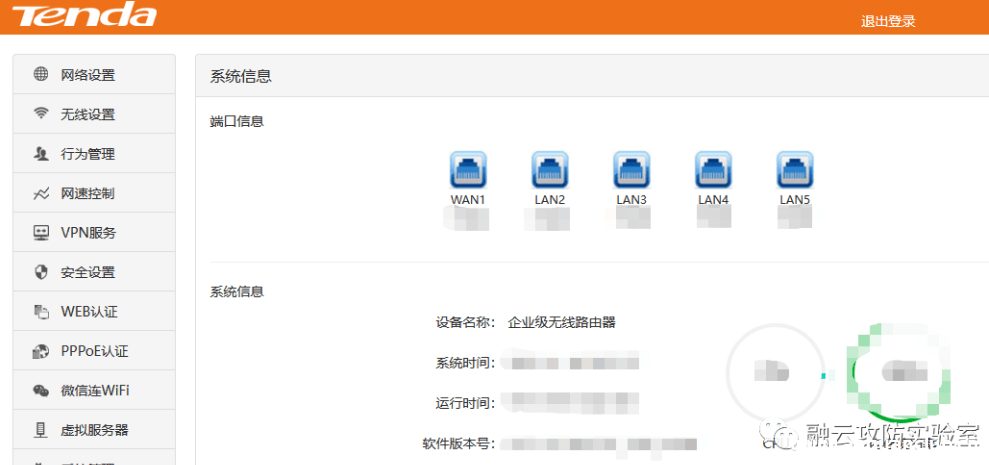Screen dimensions: 989x465
Task: Open the 网速控制 menu
Action: pos(94,193)
